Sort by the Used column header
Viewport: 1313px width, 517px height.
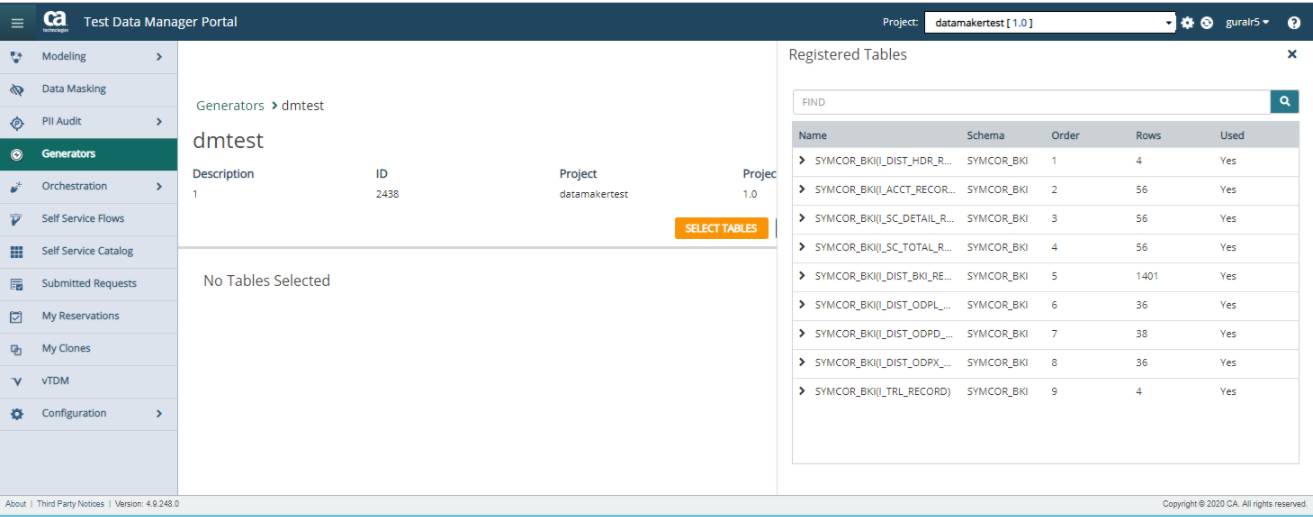pos(1232,135)
